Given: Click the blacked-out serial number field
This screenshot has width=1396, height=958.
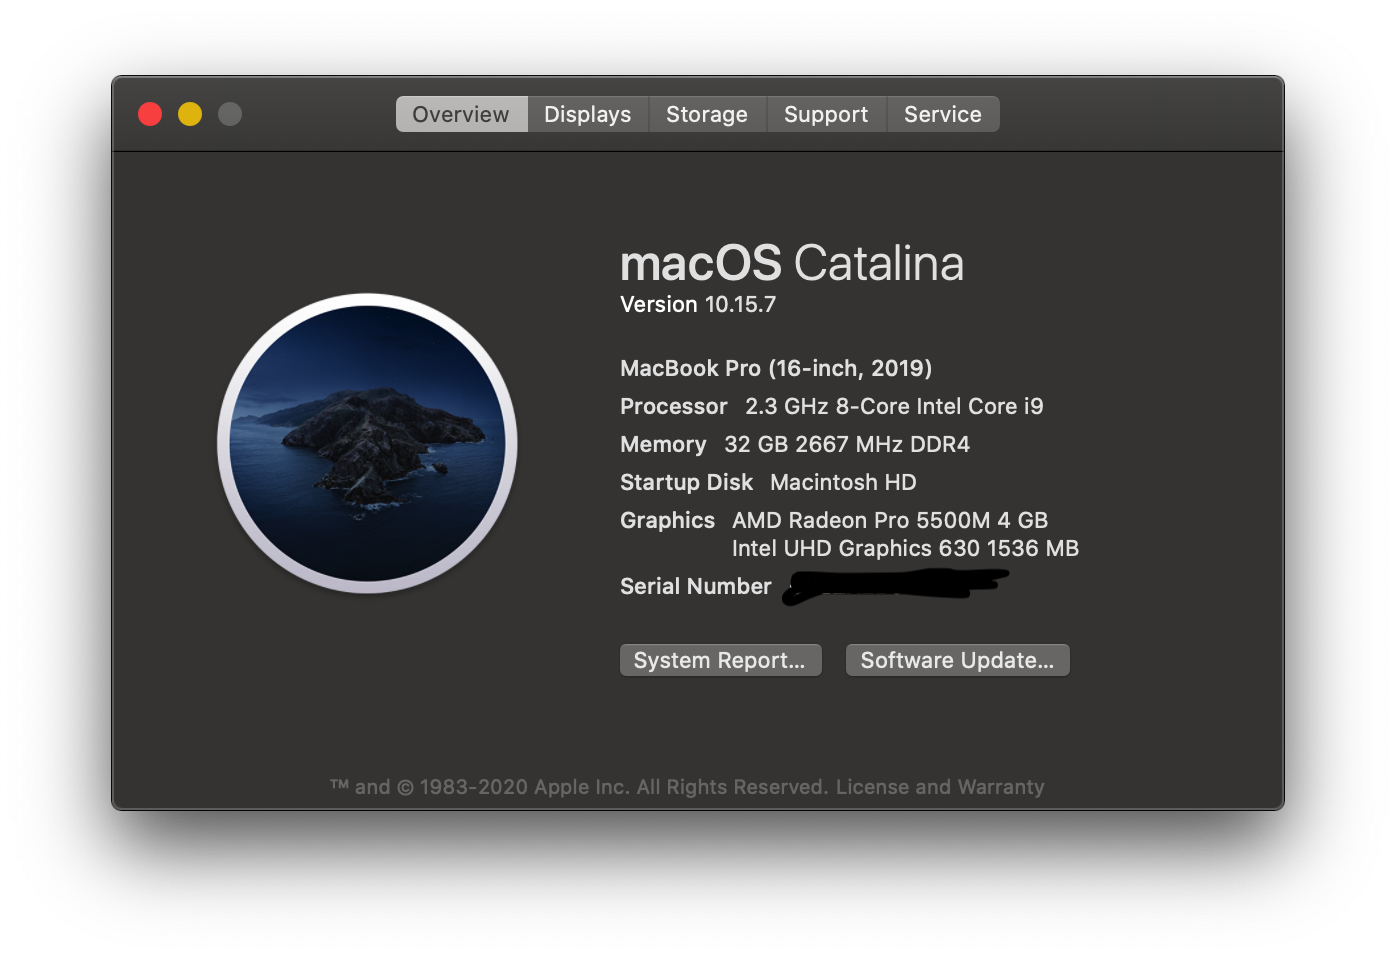Looking at the screenshot, I should point(894,585).
